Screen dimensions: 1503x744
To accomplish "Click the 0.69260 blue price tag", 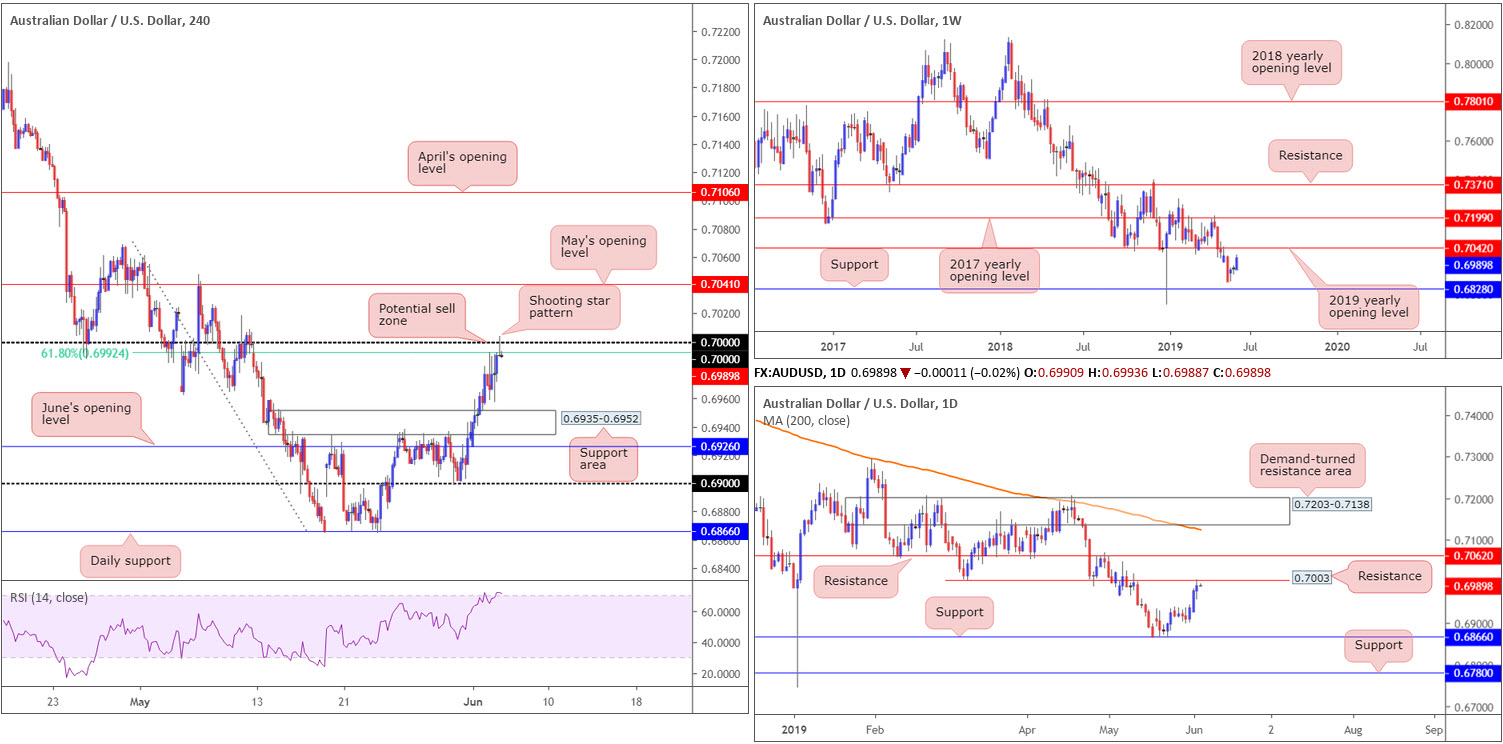I will point(720,447).
